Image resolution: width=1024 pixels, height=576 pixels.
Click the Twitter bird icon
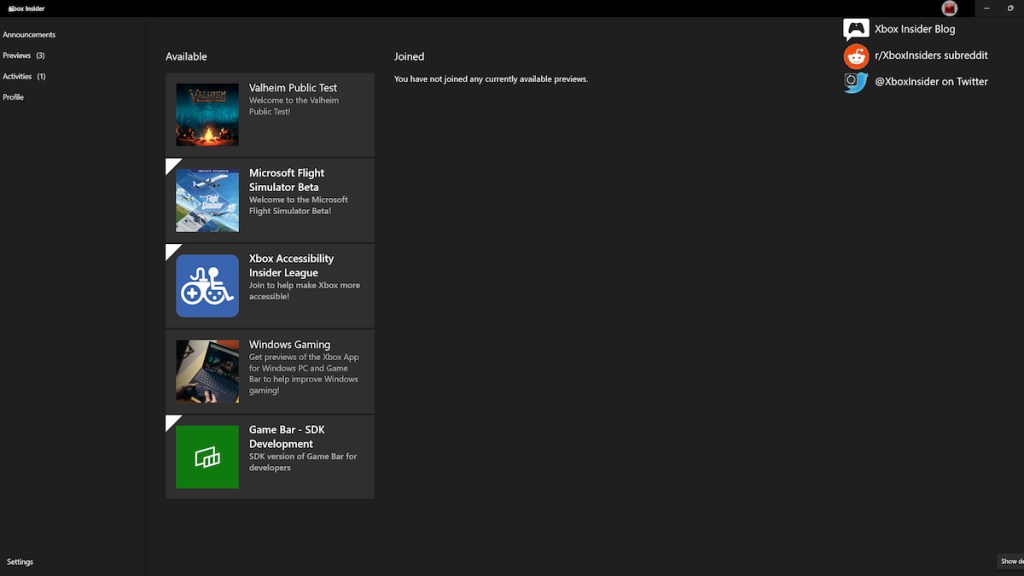pos(856,82)
